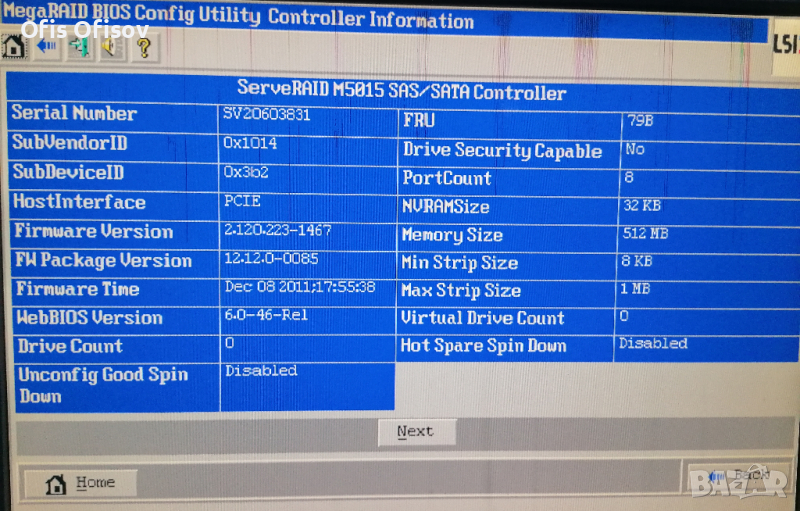Click the Max Strip Size value 1 MB

point(636,289)
